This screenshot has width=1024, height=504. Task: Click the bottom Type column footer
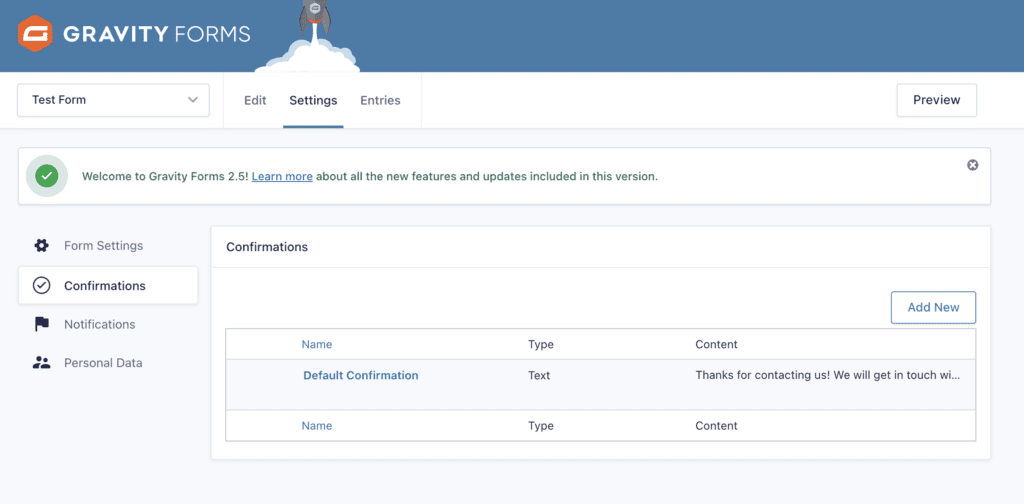(541, 426)
